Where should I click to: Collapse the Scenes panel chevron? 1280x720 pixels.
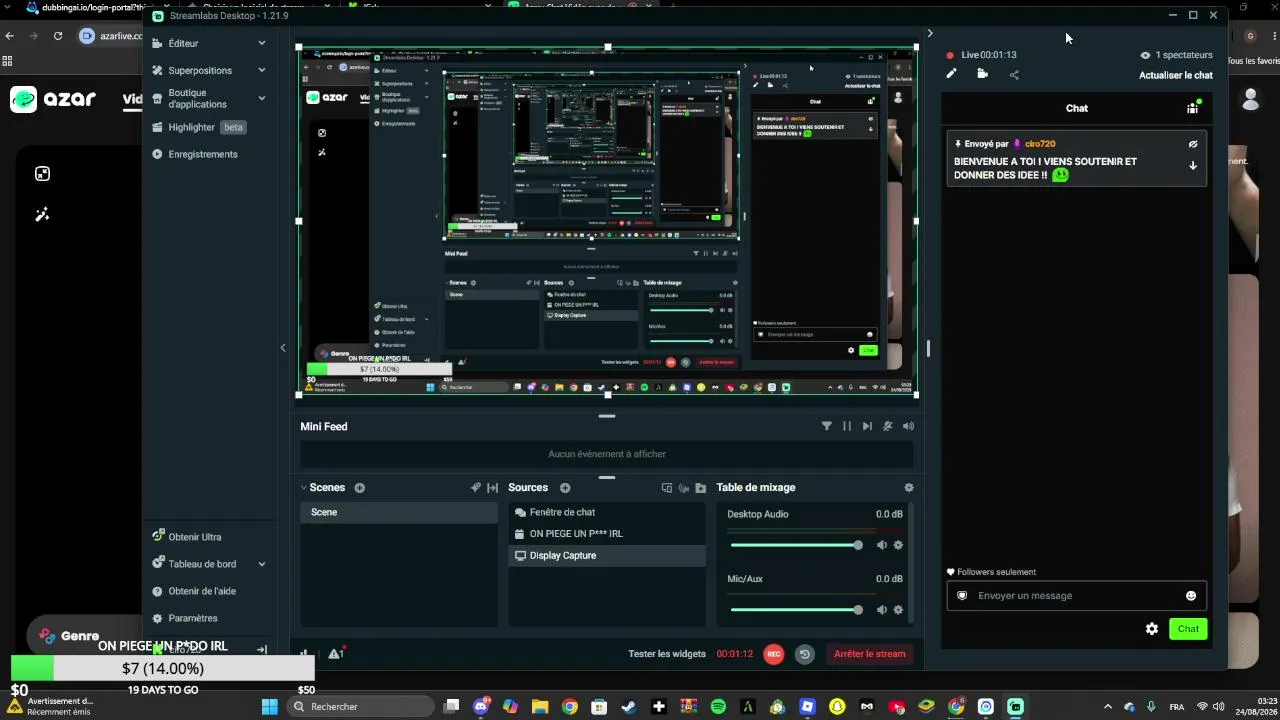[x=304, y=488]
